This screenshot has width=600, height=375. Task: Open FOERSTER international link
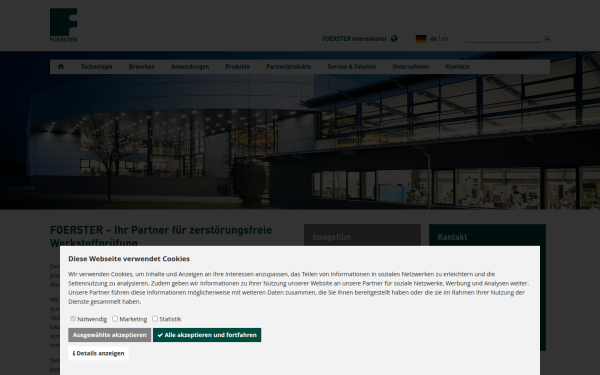click(x=354, y=39)
